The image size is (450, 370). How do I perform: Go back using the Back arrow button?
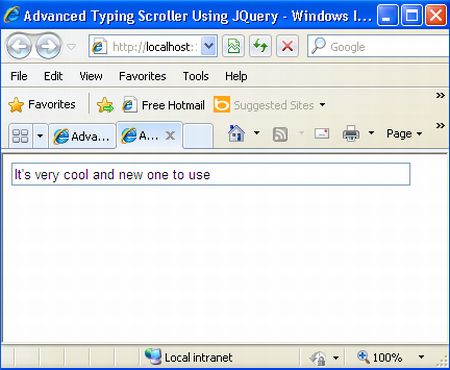19,46
